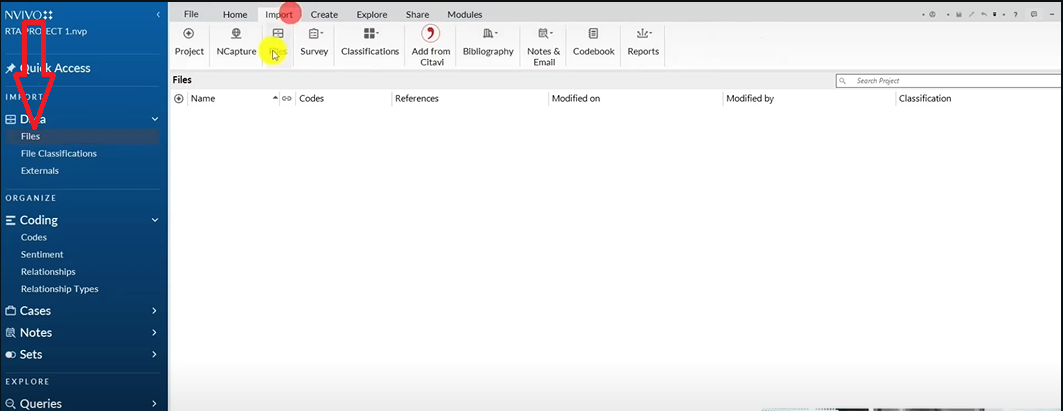Open the Classifications import icon
This screenshot has height=411, width=1063.
[x=370, y=35]
